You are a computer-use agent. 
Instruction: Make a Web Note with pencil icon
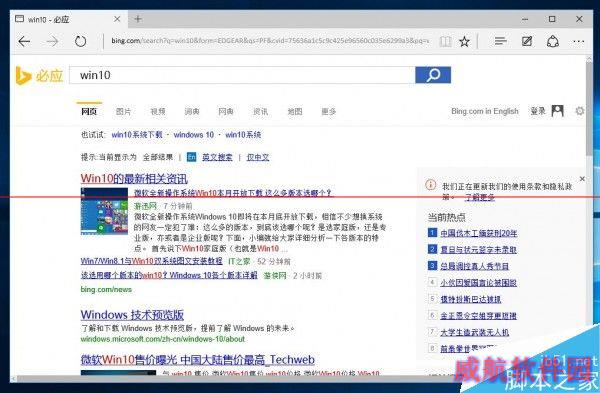(527, 41)
